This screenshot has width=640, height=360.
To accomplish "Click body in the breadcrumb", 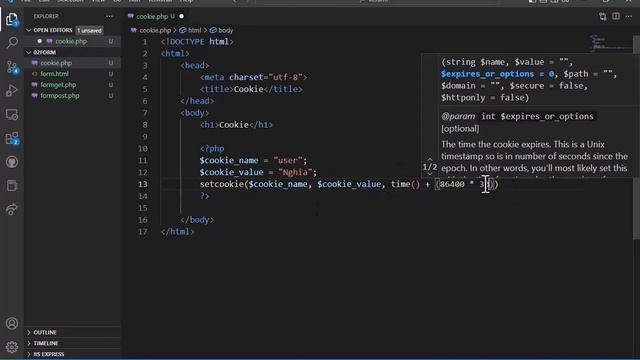I will pyautogui.click(x=225, y=30).
